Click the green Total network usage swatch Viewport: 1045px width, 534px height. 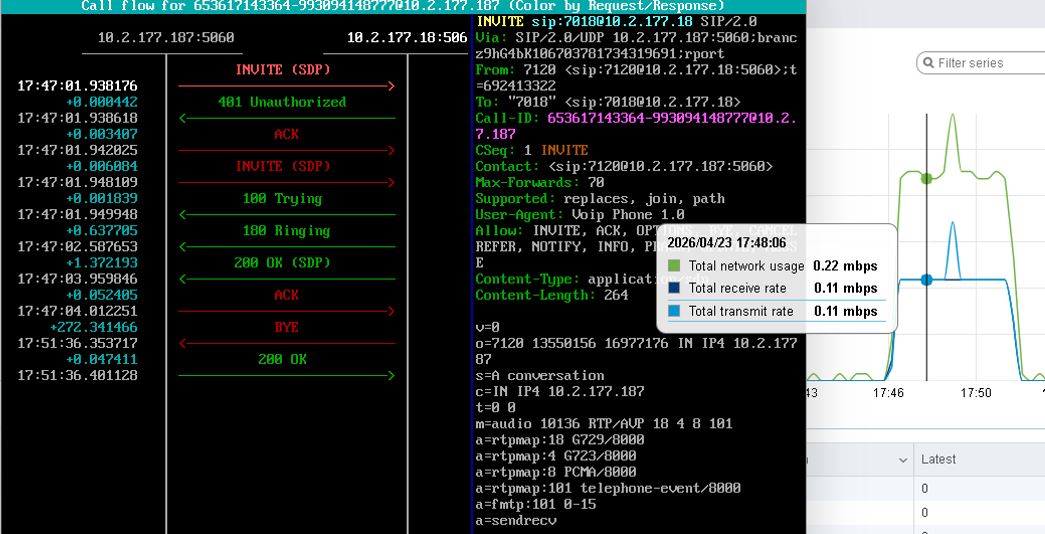pyautogui.click(x=674, y=265)
